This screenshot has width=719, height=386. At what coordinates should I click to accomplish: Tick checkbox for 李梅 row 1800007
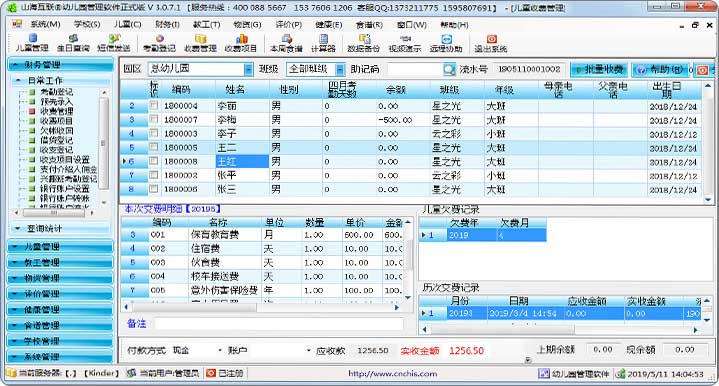[154, 119]
